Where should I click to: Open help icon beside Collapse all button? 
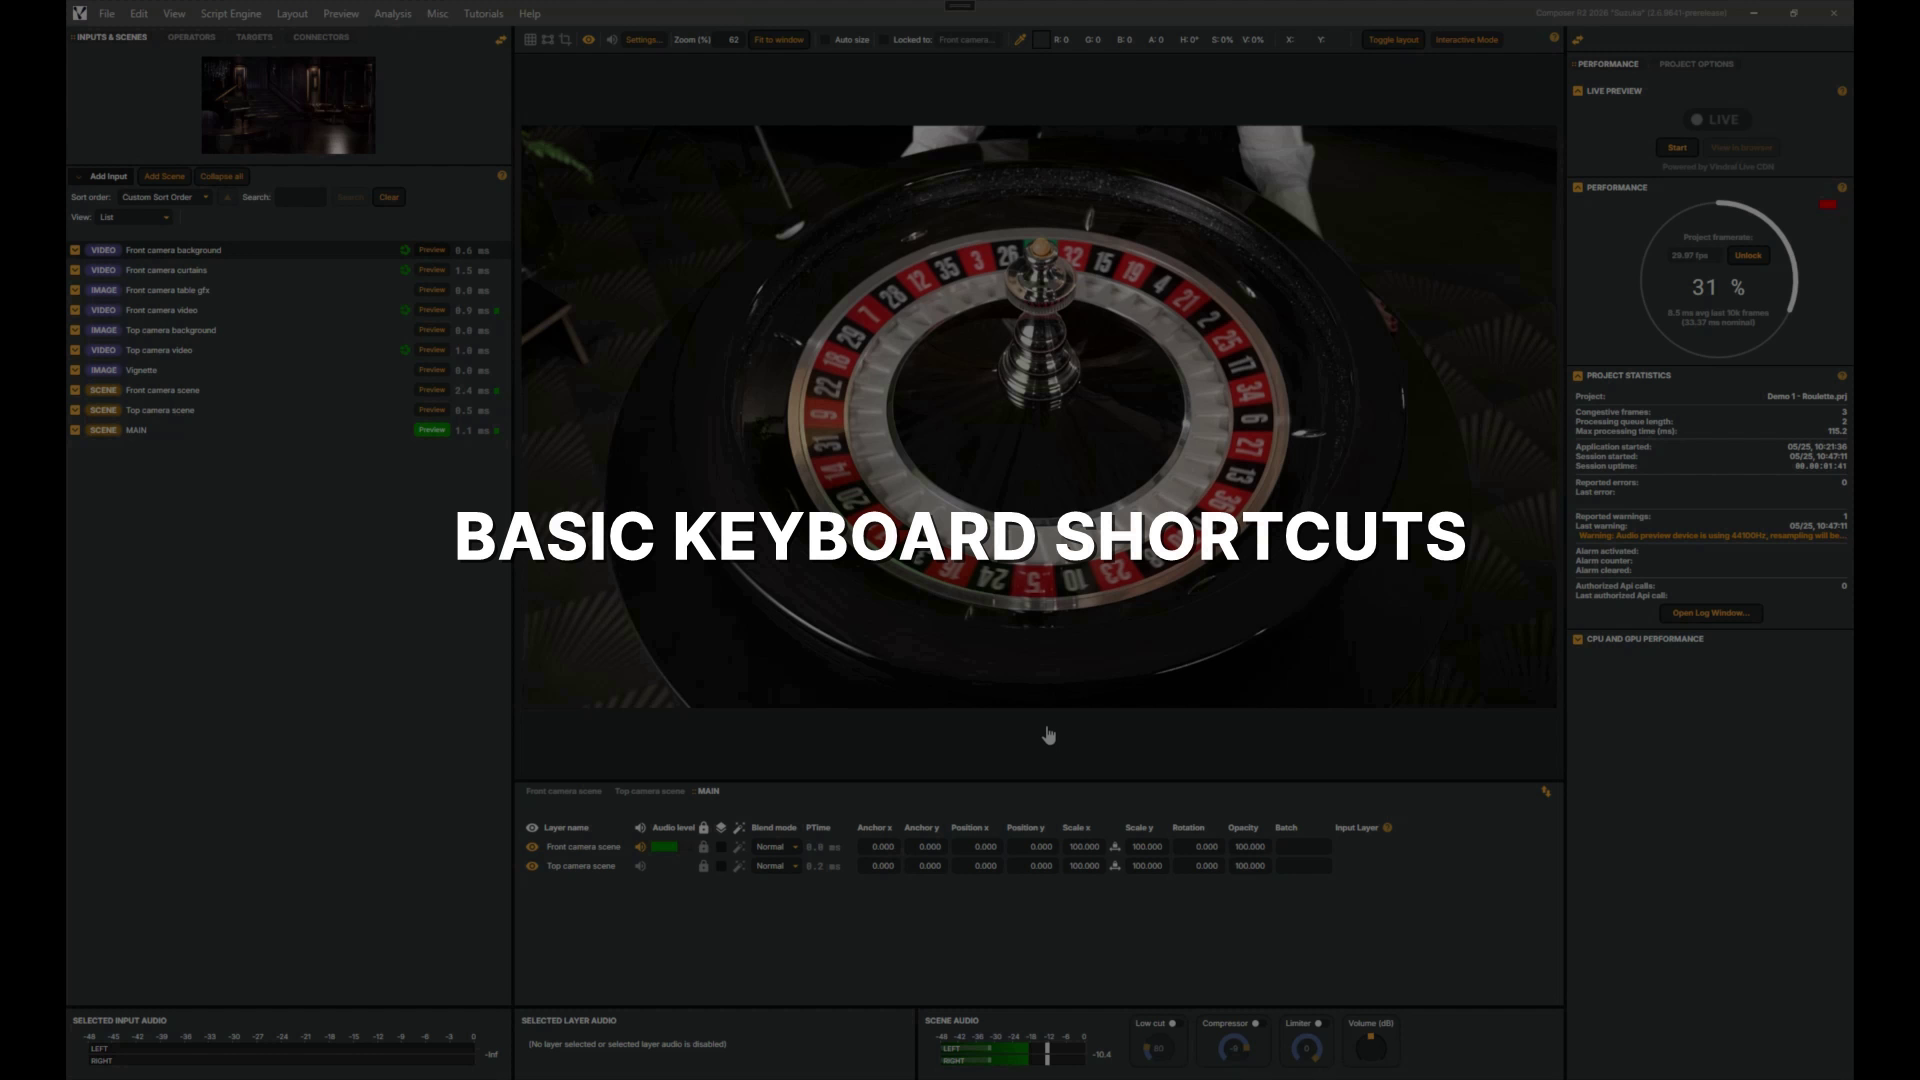point(502,175)
